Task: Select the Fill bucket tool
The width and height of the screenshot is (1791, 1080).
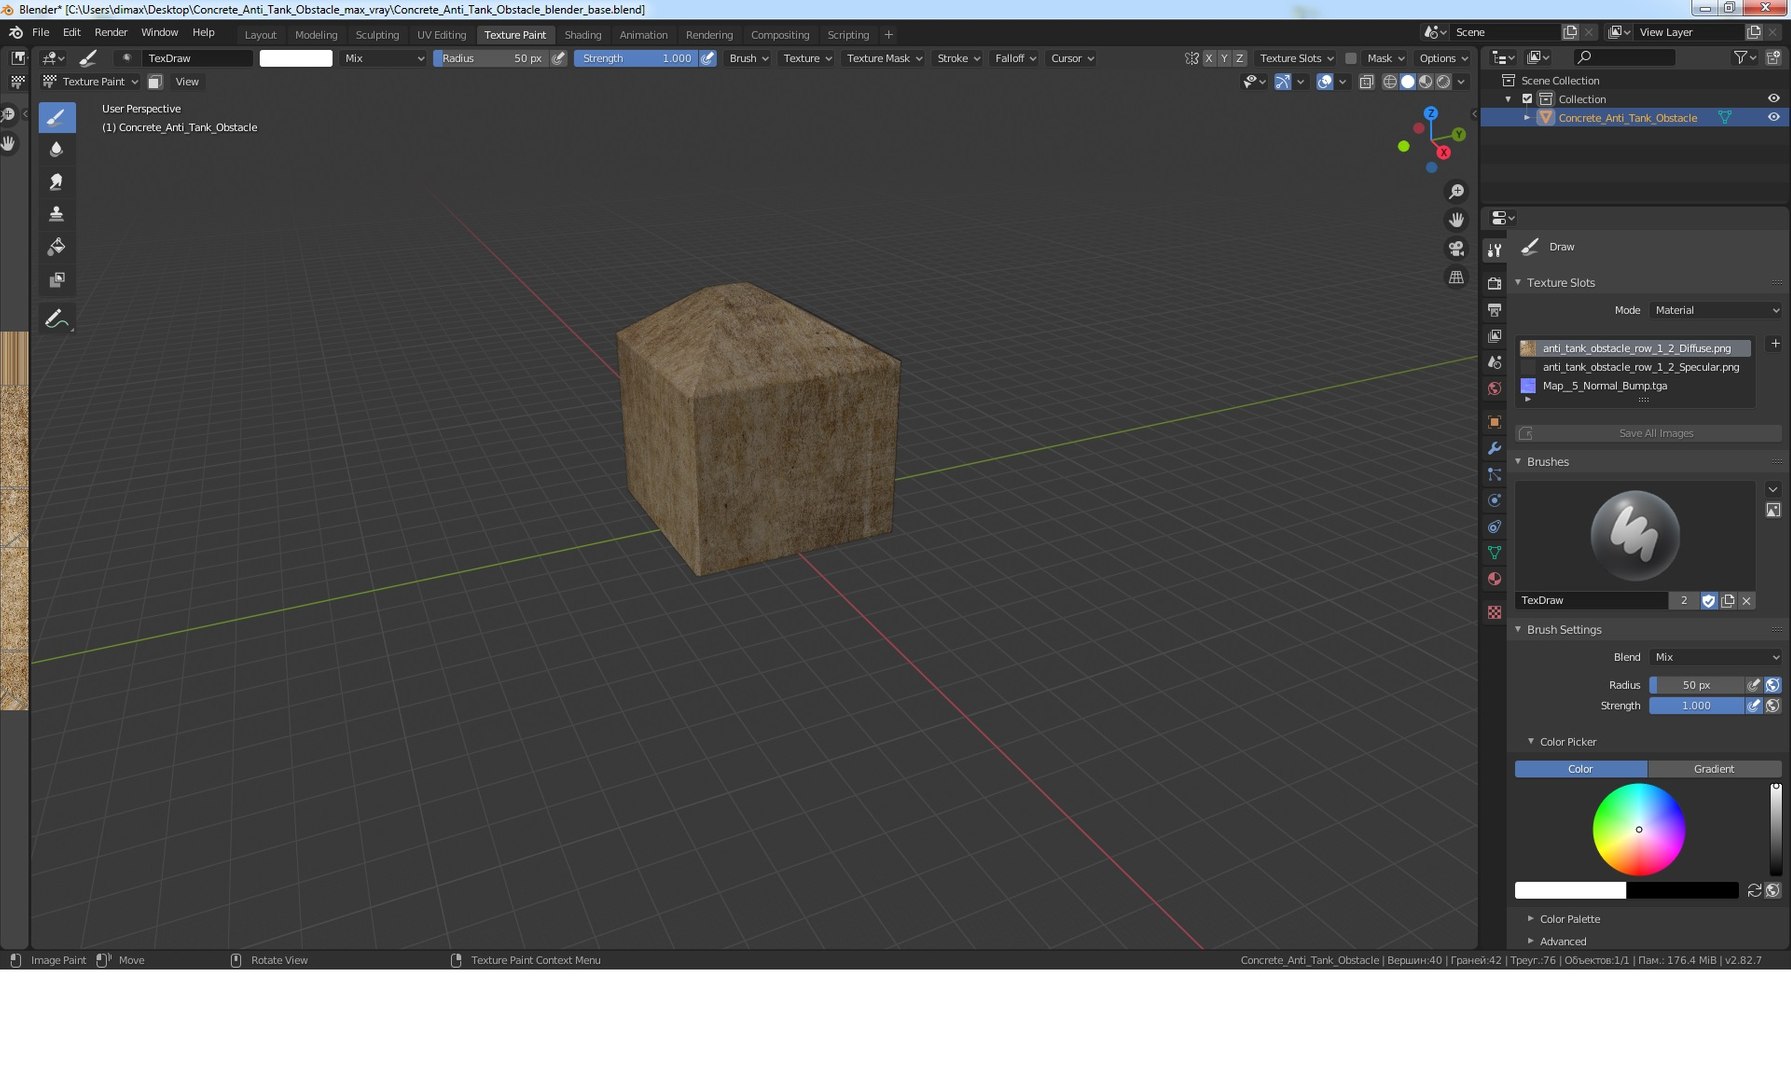Action: [x=57, y=247]
